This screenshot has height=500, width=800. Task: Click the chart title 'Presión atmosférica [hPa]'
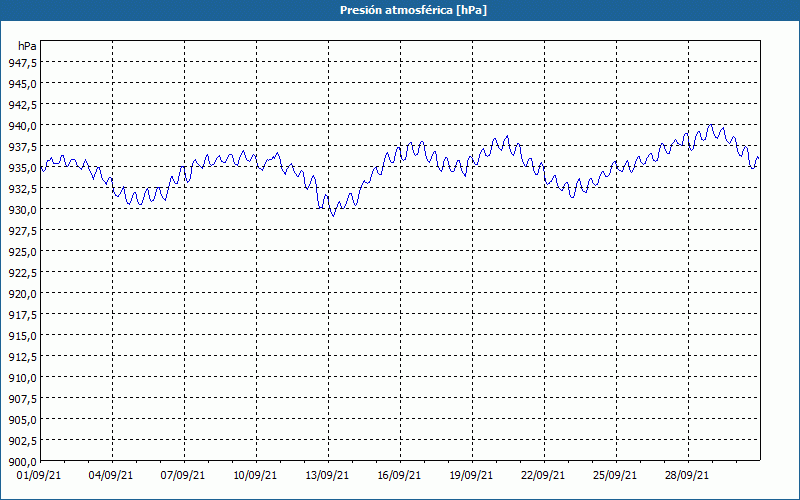[x=413, y=10]
